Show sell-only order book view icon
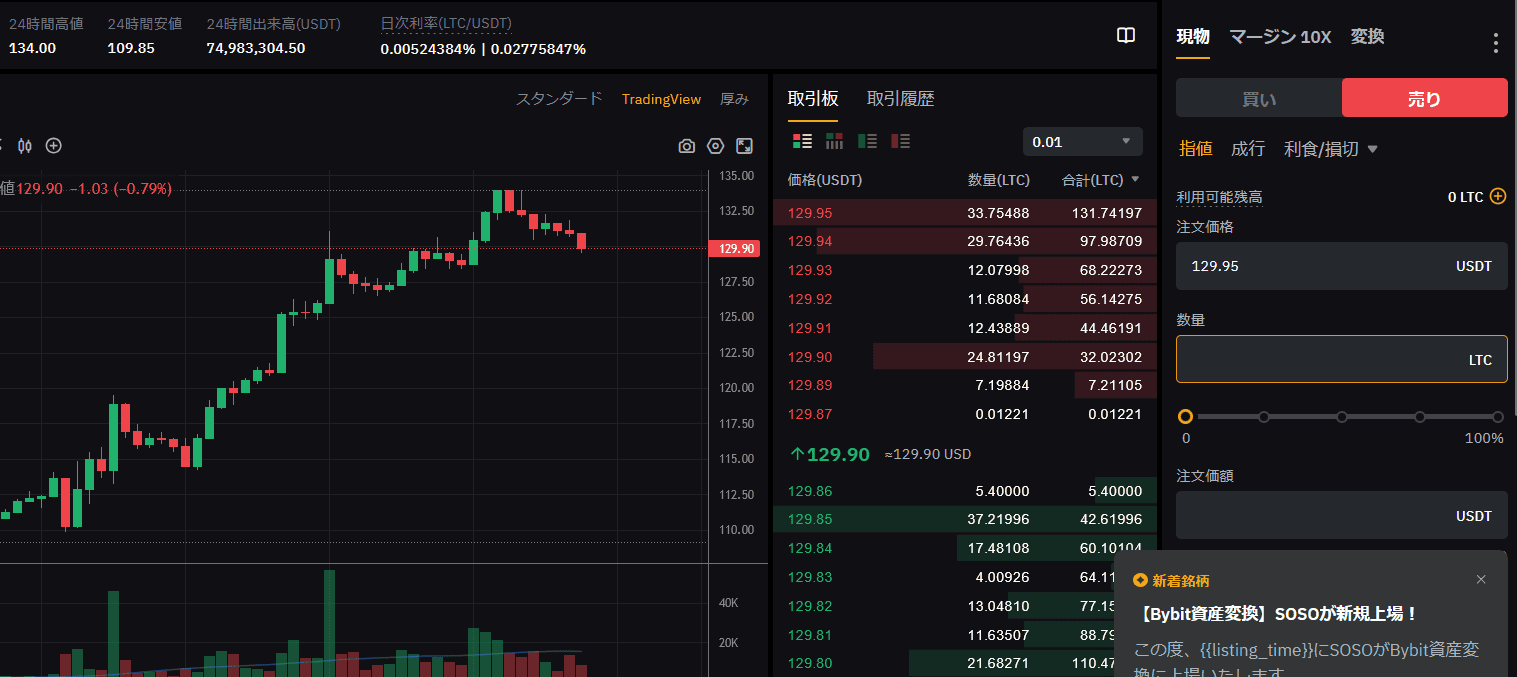 [x=900, y=141]
